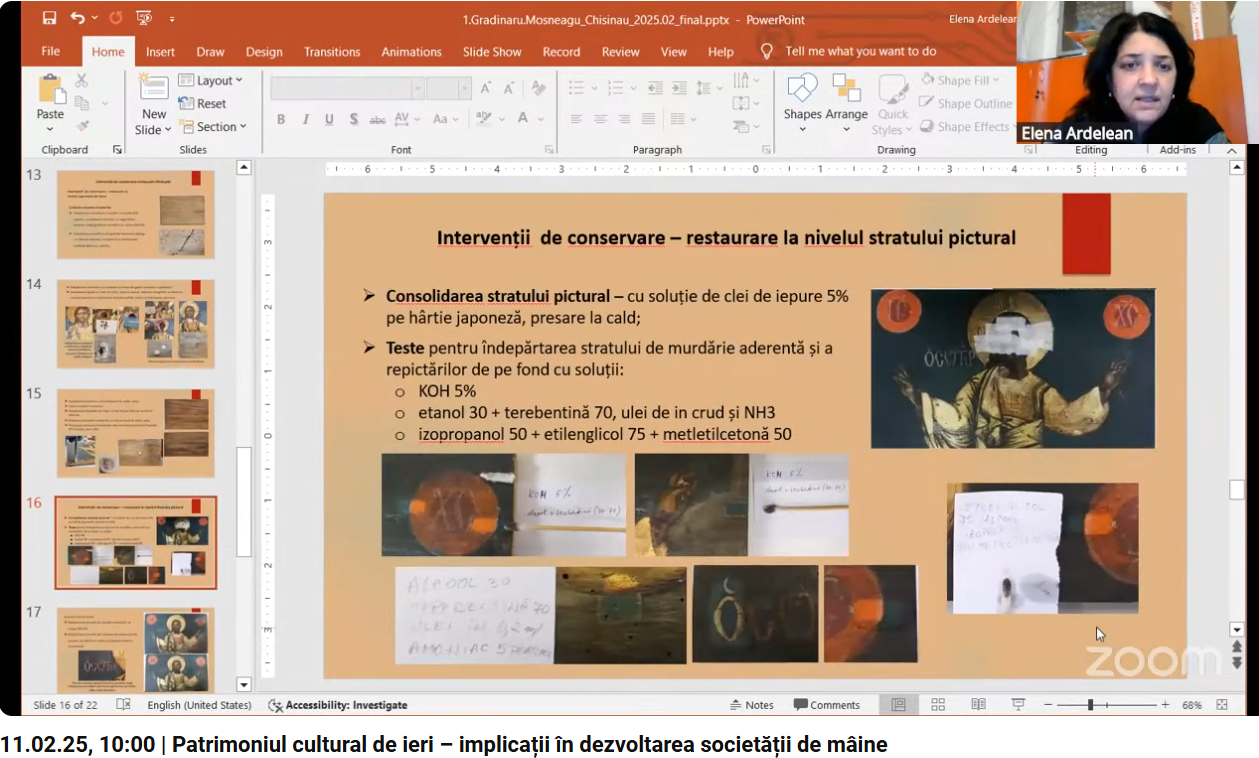Switch to the Design tab

point(264,51)
